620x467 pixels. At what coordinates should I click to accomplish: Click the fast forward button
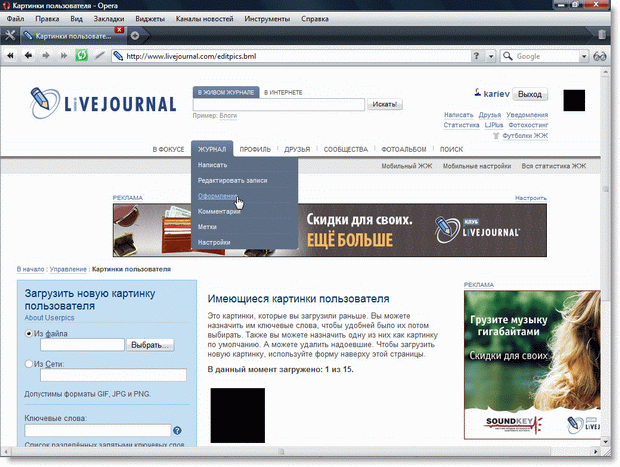pyautogui.click(x=63, y=56)
